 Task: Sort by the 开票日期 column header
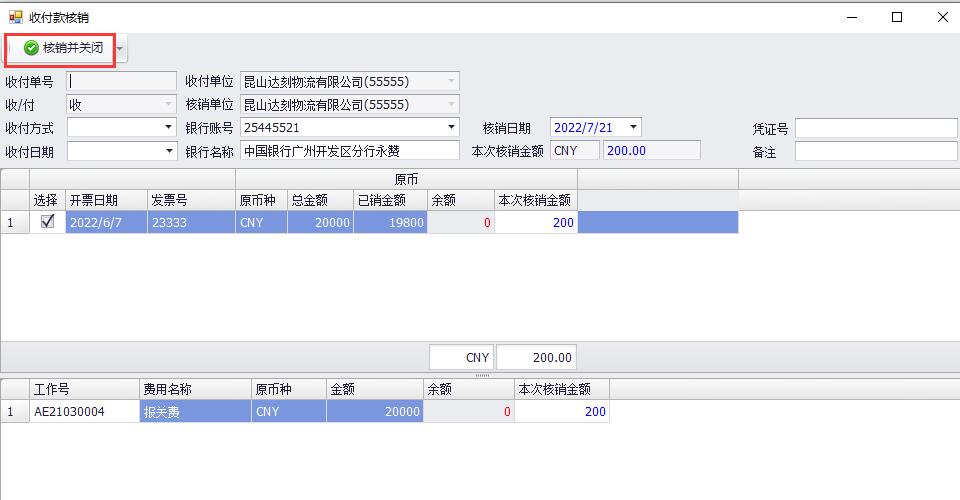(x=106, y=200)
